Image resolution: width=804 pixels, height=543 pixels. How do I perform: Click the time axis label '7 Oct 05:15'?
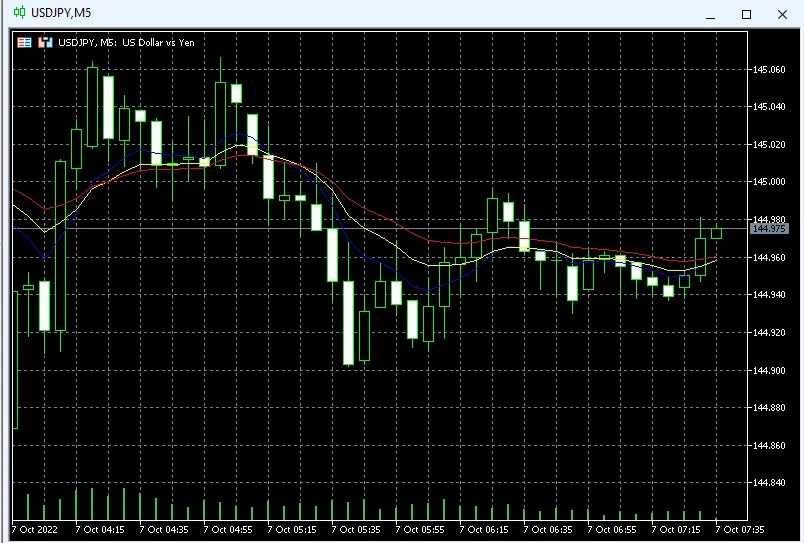coord(292,529)
